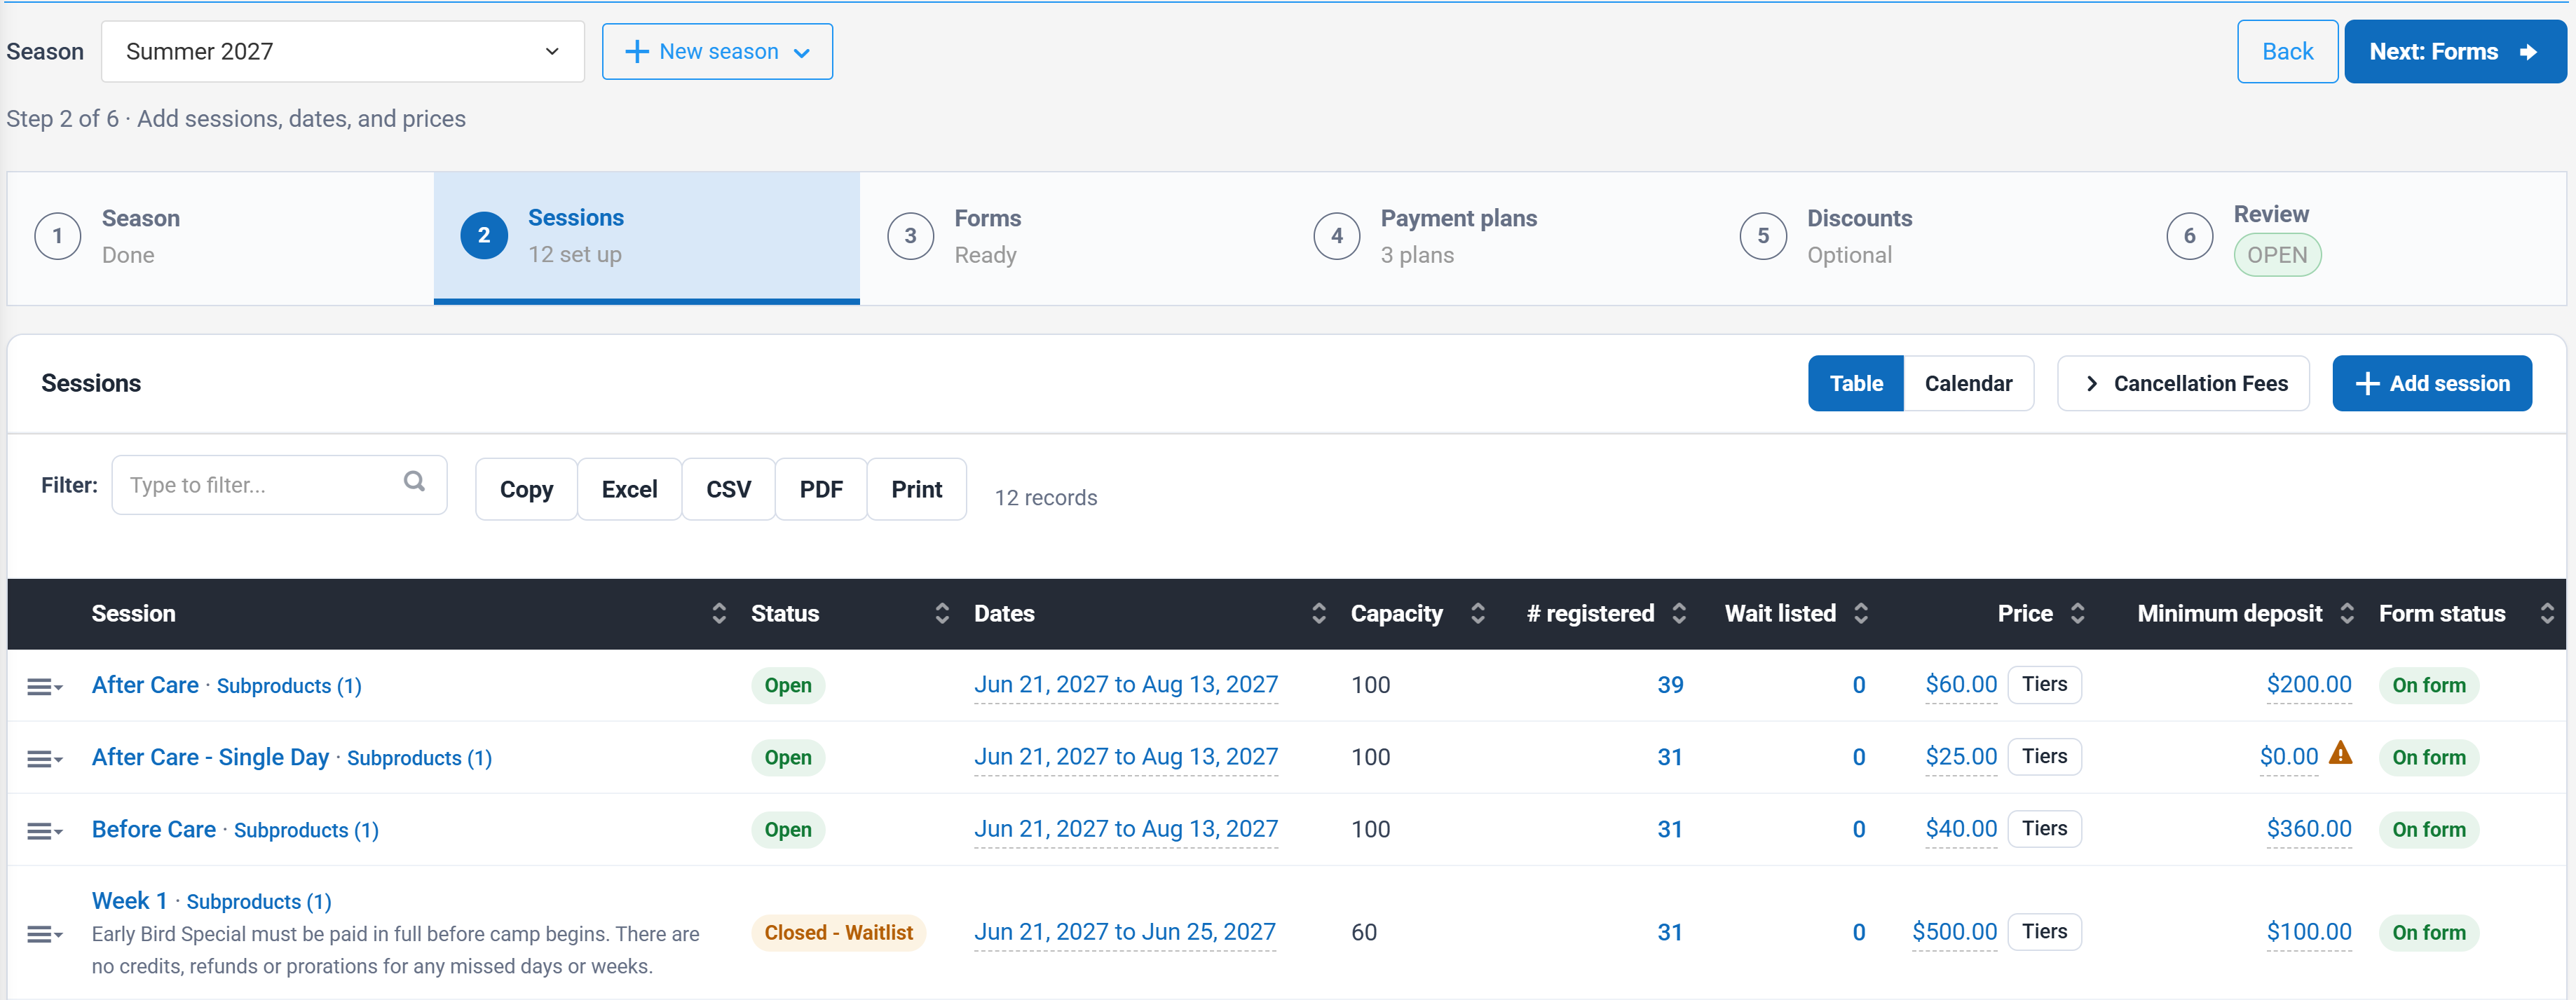Click the search magnifier icon in filter box
The height and width of the screenshot is (1000, 2576).
tap(414, 482)
